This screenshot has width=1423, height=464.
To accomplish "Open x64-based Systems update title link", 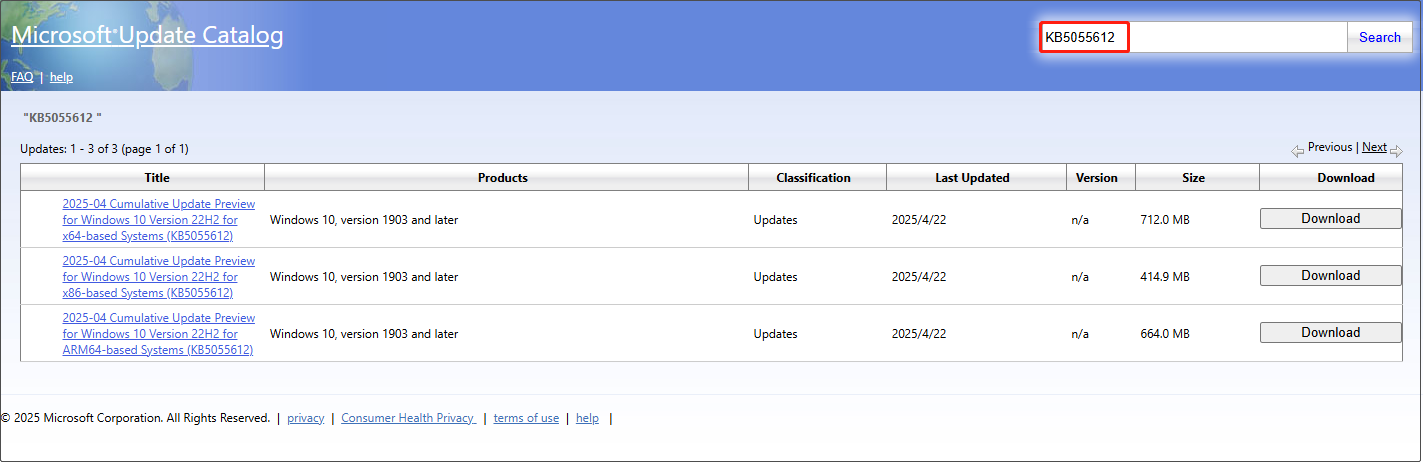I will tap(158, 220).
